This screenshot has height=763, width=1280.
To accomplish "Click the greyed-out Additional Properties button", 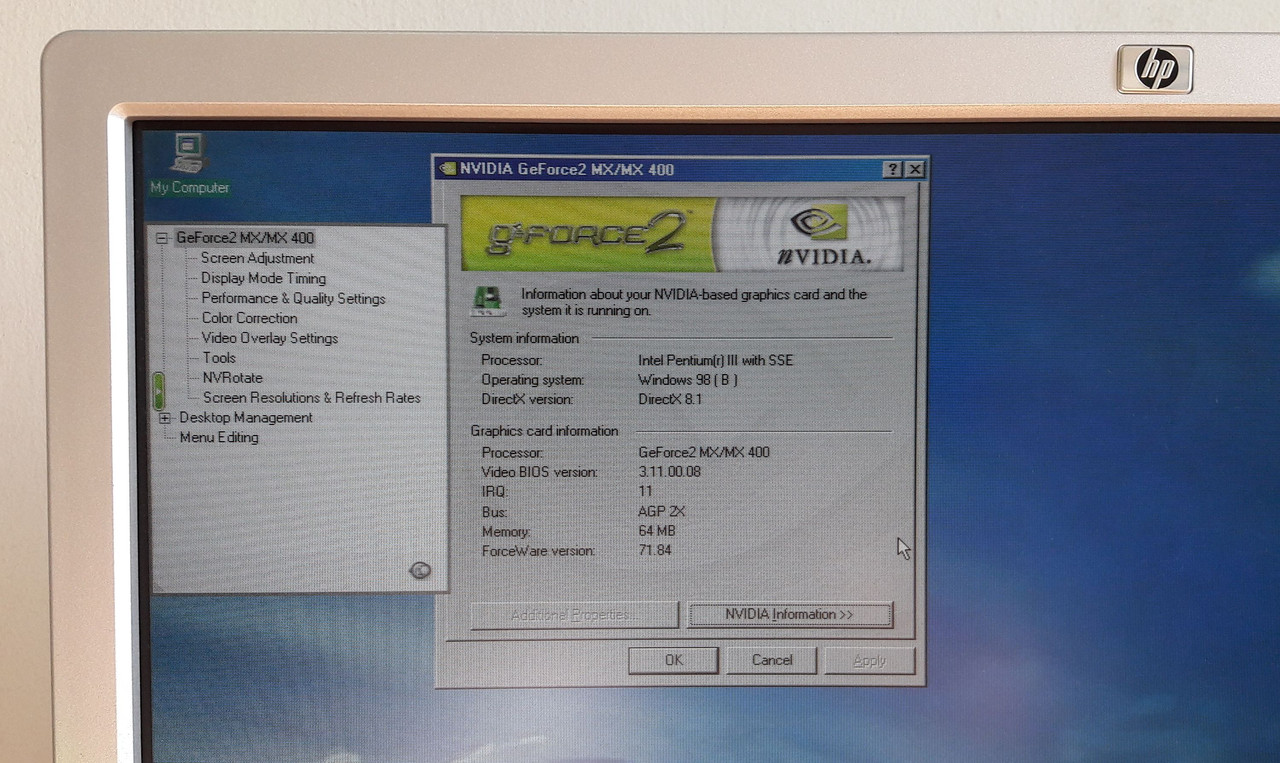I will (x=574, y=615).
